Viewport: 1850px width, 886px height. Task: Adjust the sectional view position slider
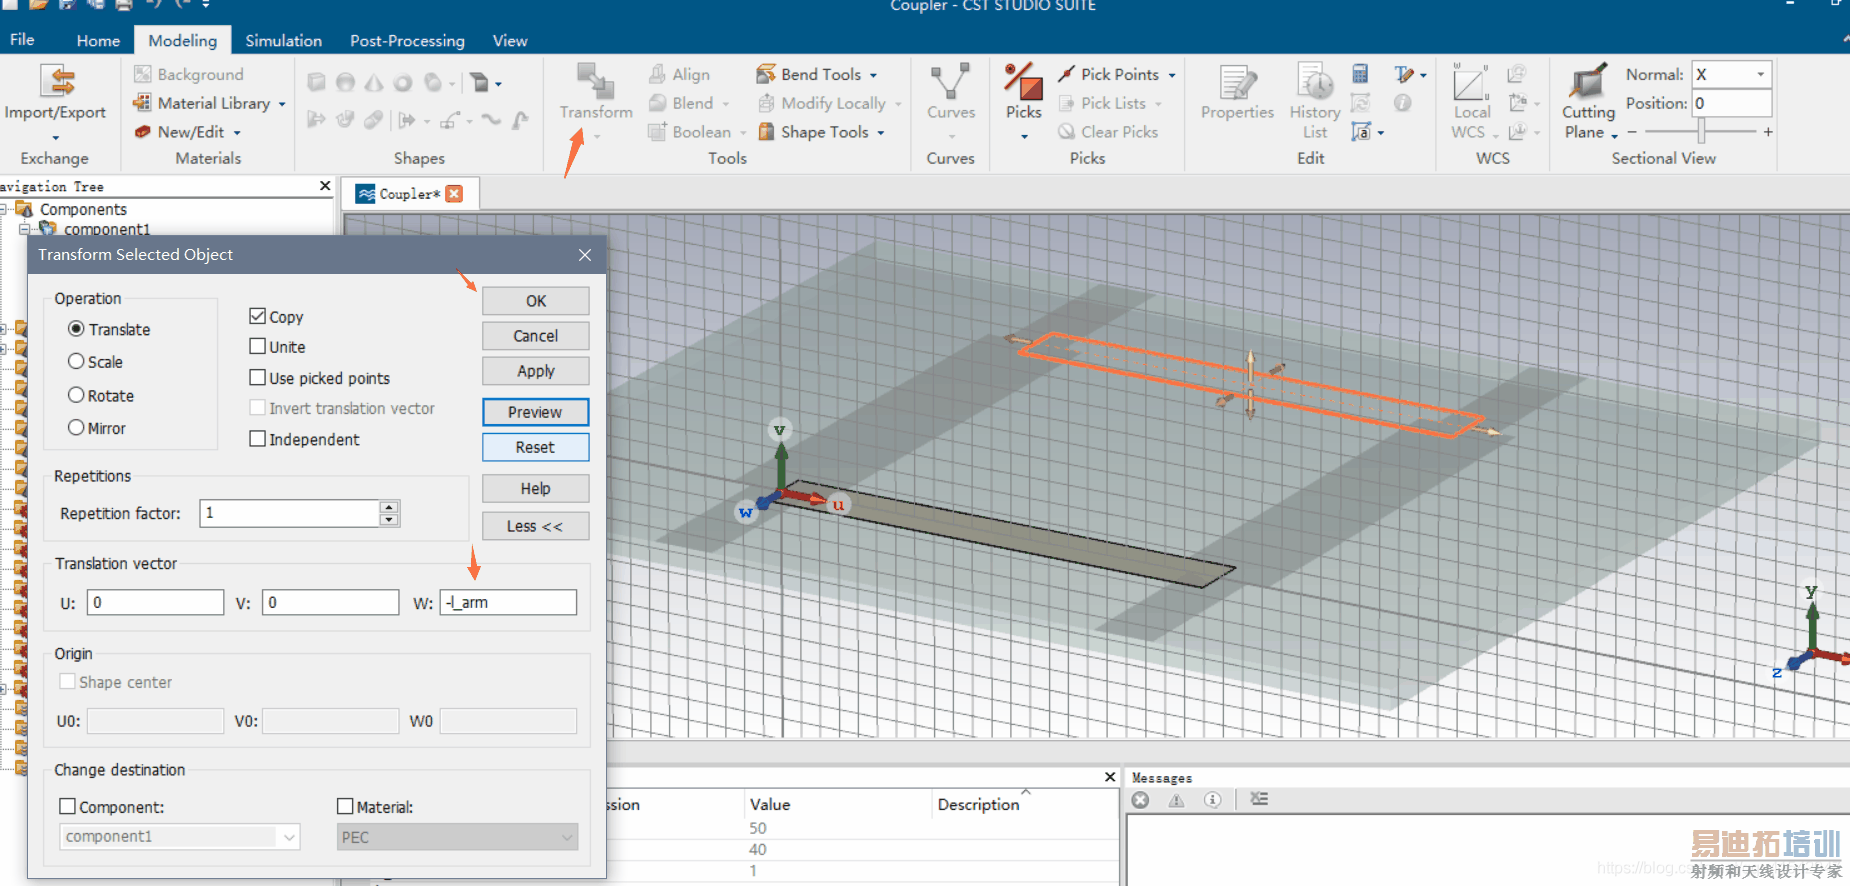point(1700,132)
